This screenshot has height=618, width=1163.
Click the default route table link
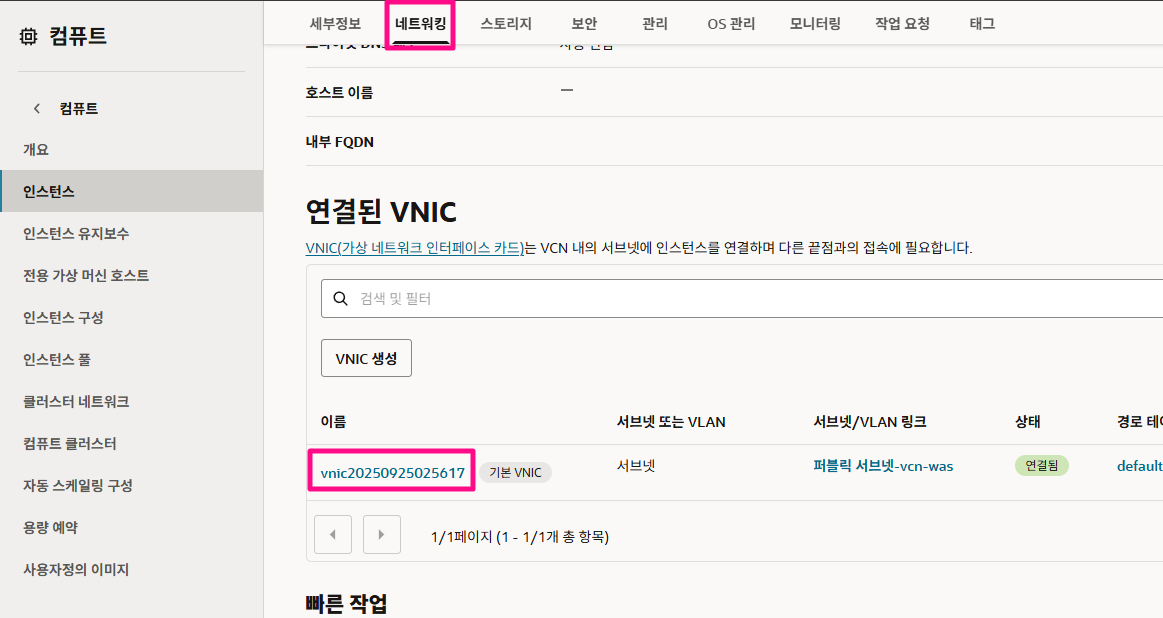pyautogui.click(x=1140, y=465)
